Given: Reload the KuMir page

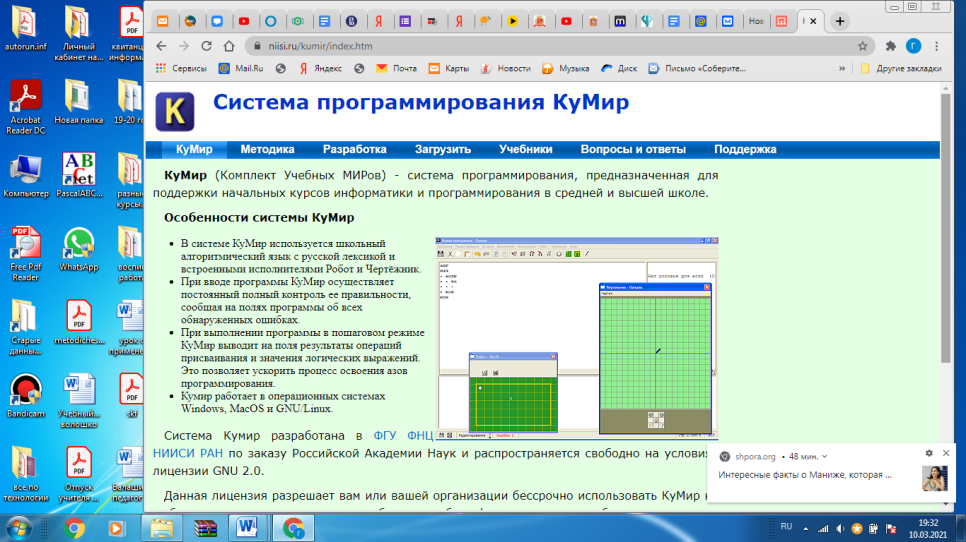Looking at the screenshot, I should click(206, 46).
